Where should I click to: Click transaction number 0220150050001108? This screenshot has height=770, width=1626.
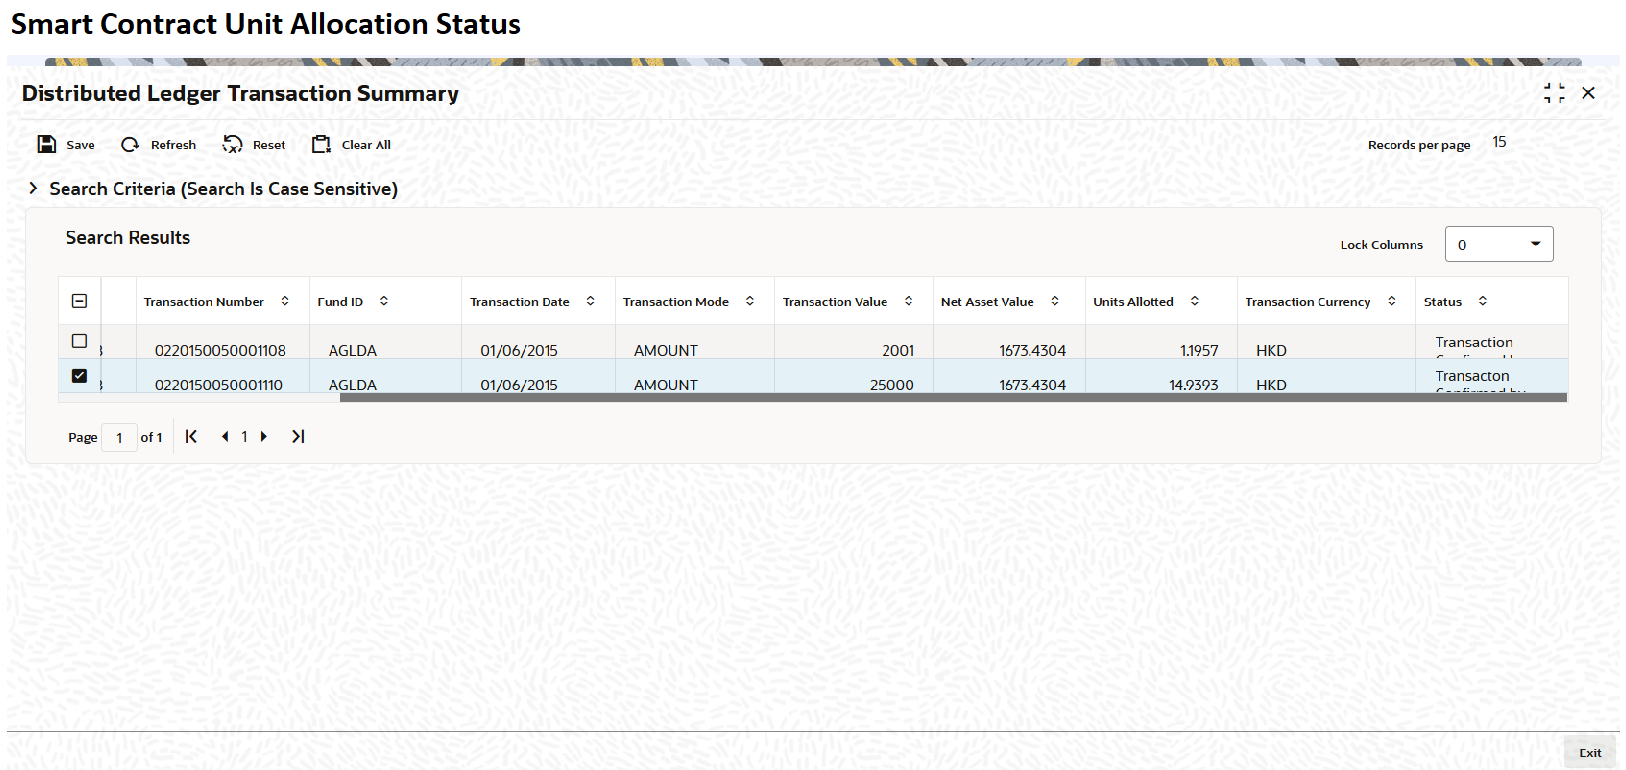tap(220, 351)
